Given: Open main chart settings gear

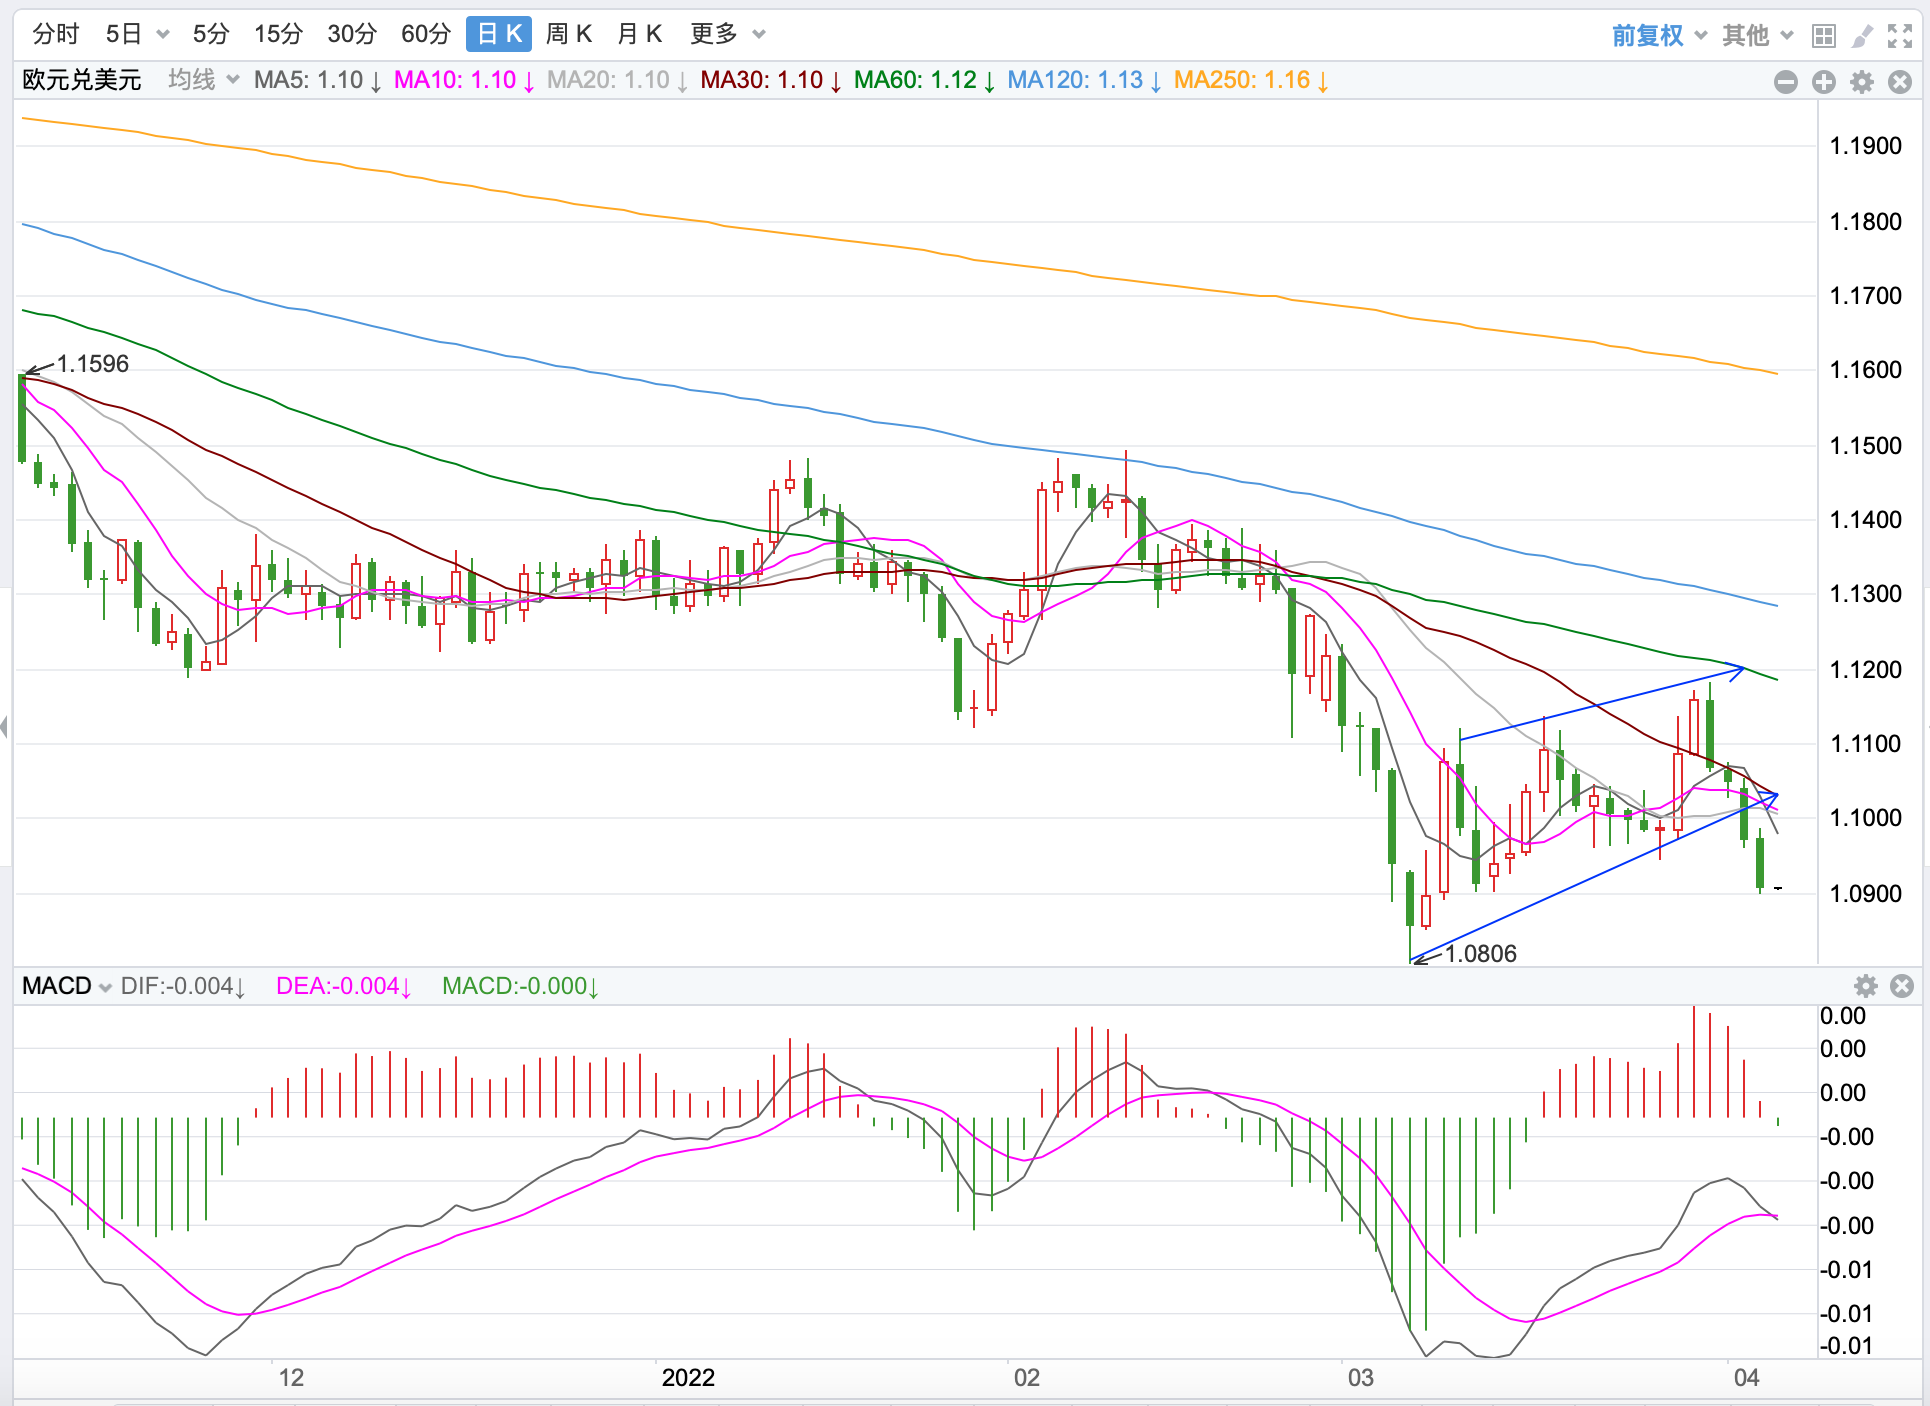Looking at the screenshot, I should point(1861,82).
